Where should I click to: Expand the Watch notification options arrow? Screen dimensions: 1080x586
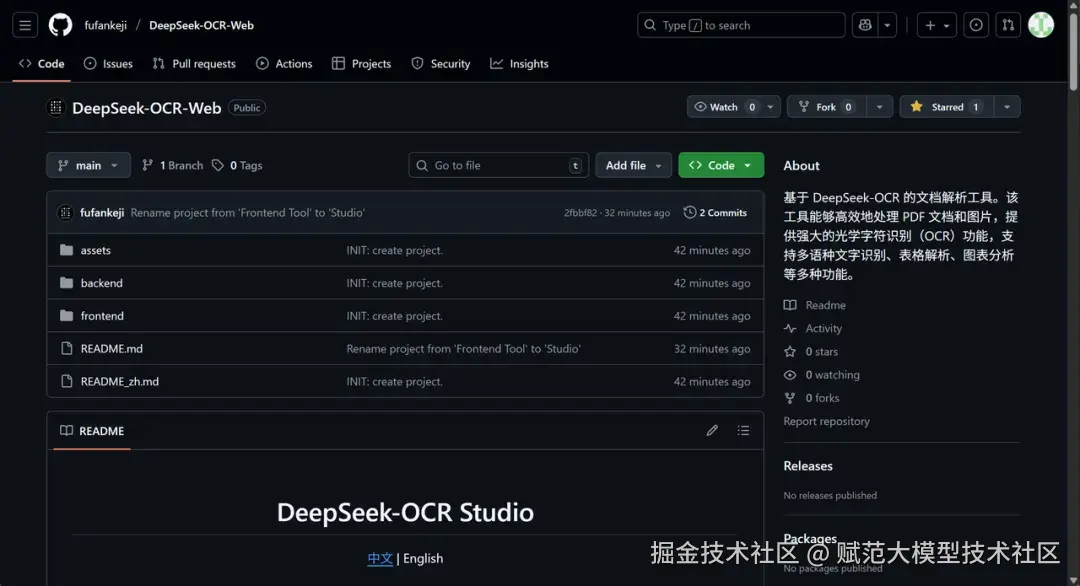point(770,107)
